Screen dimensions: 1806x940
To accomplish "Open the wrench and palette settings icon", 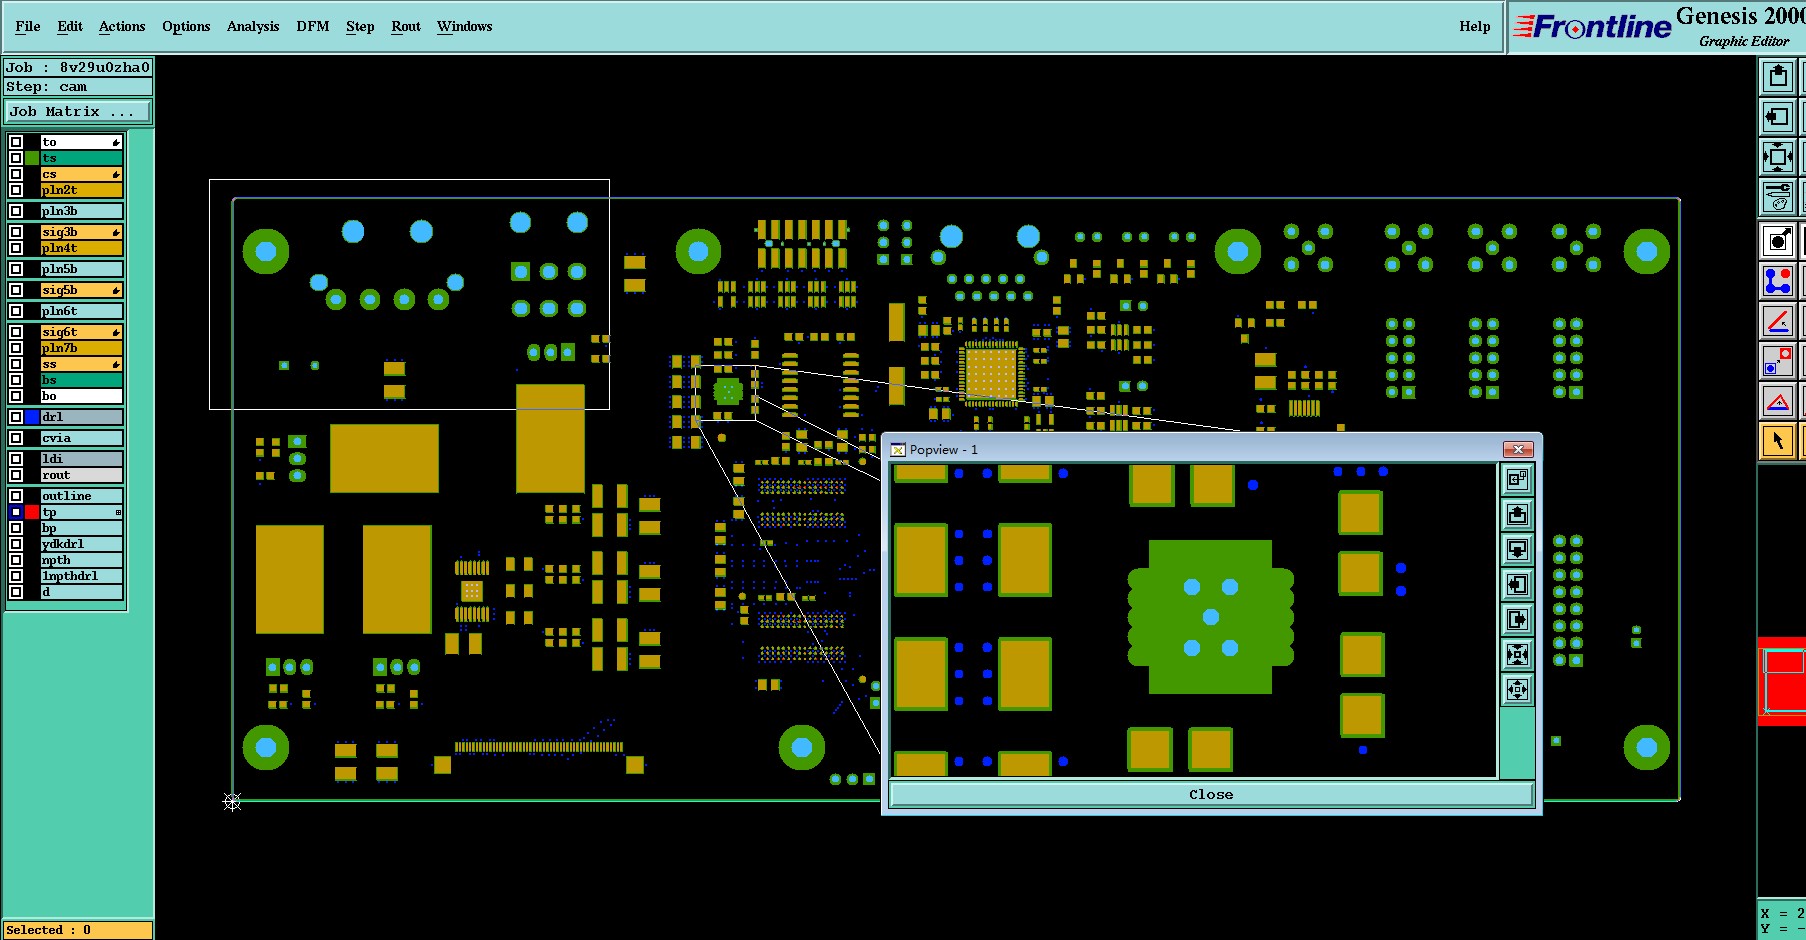I will point(1777,196).
